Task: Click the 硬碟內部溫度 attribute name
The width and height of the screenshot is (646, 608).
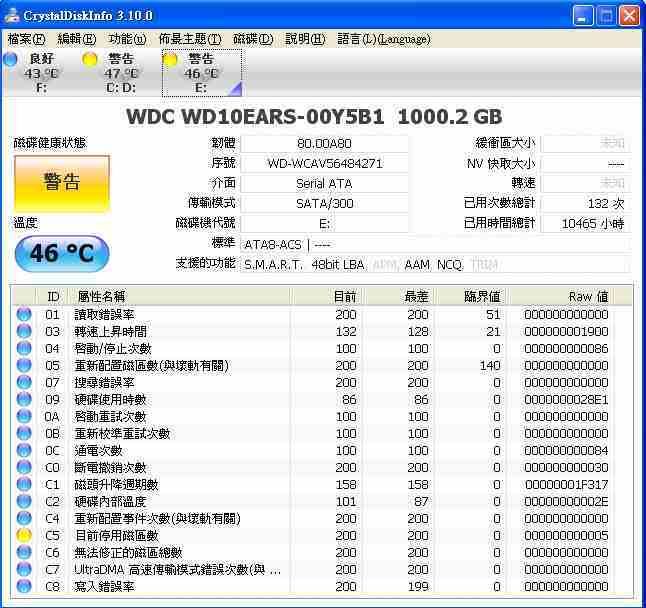Action: (x=110, y=502)
